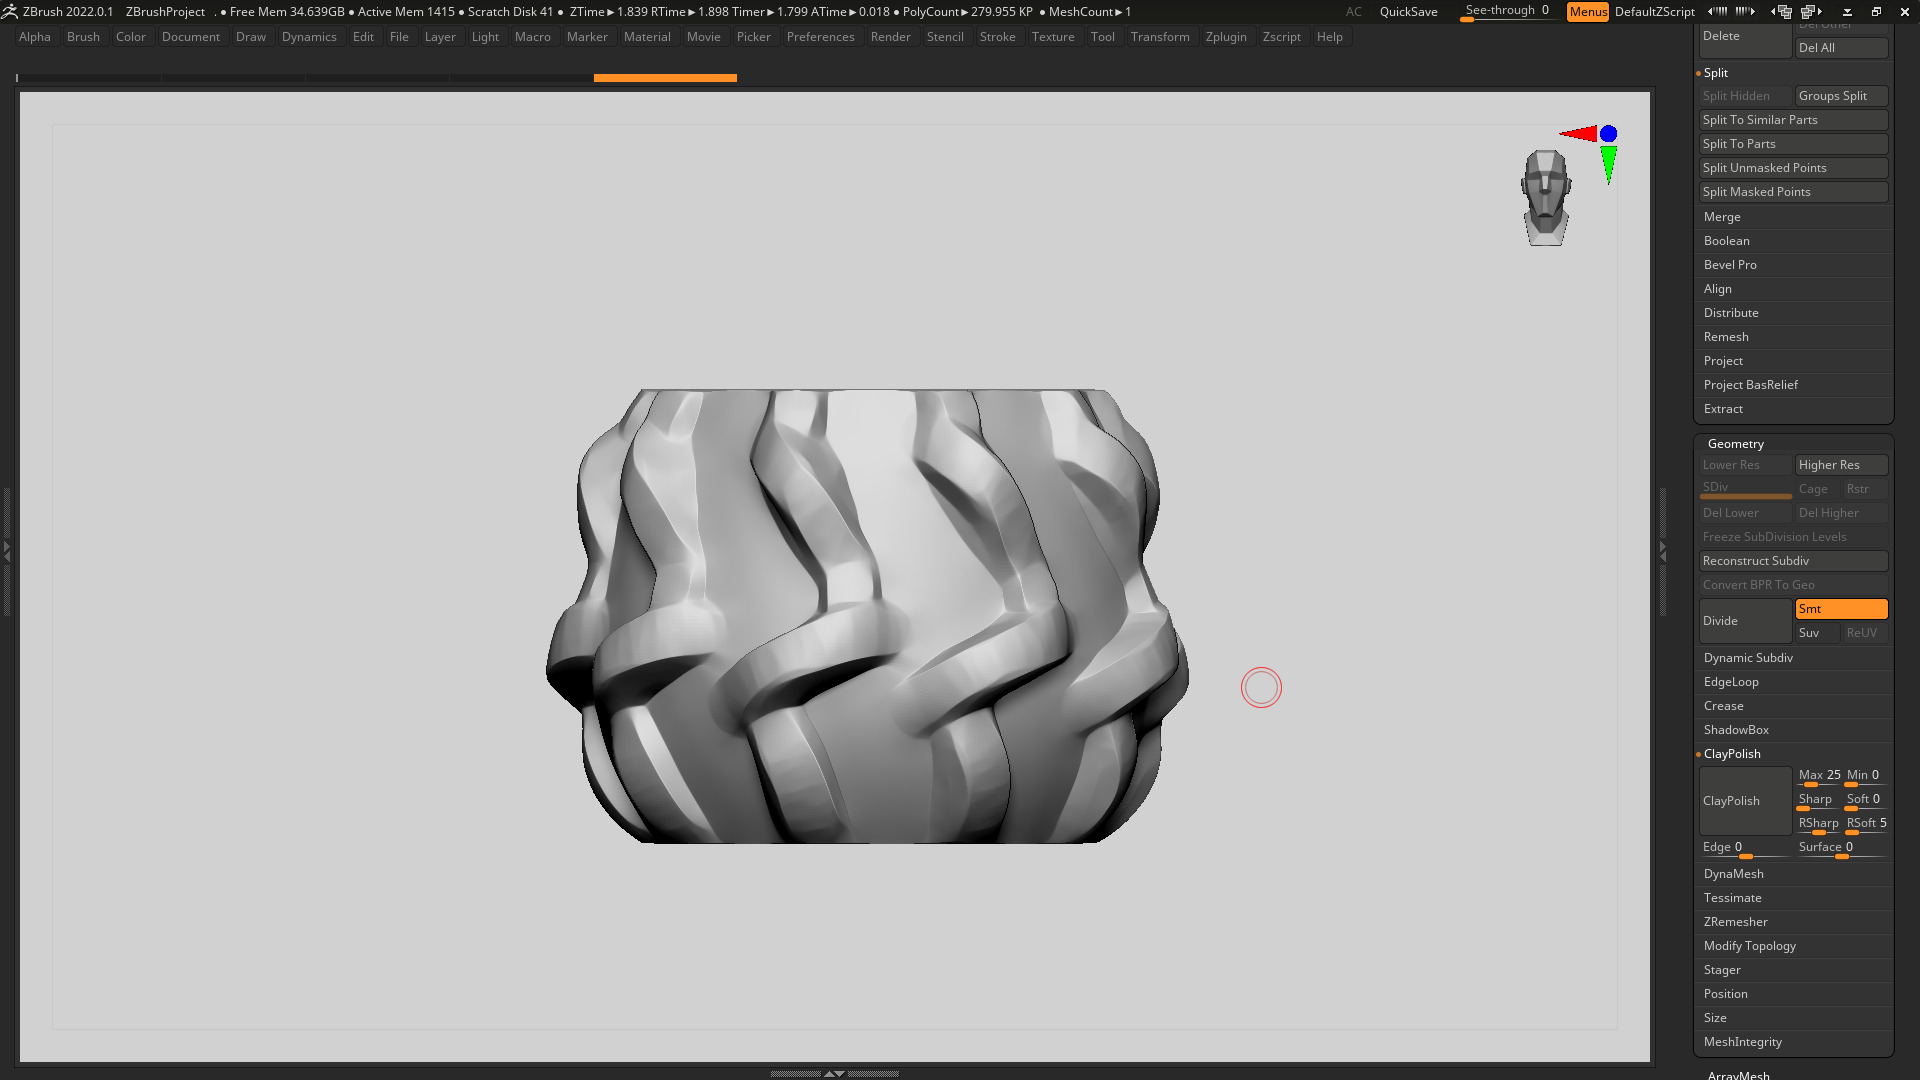
Task: Open the Zplugin menu
Action: (x=1226, y=37)
